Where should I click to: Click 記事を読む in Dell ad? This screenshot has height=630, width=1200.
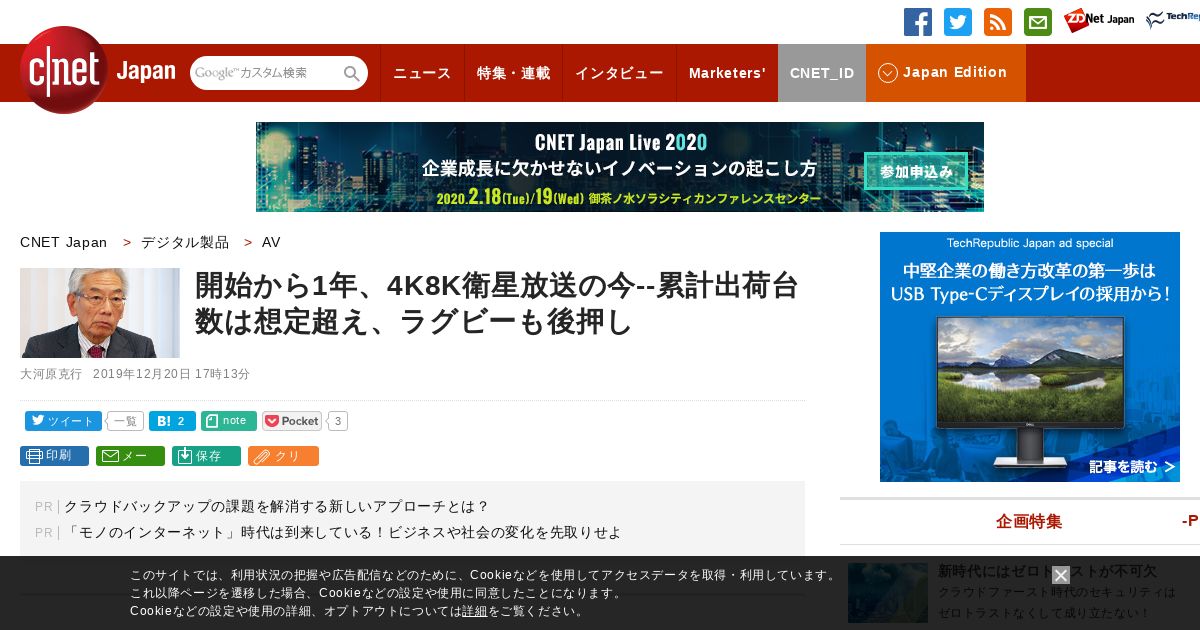pyautogui.click(x=1132, y=467)
